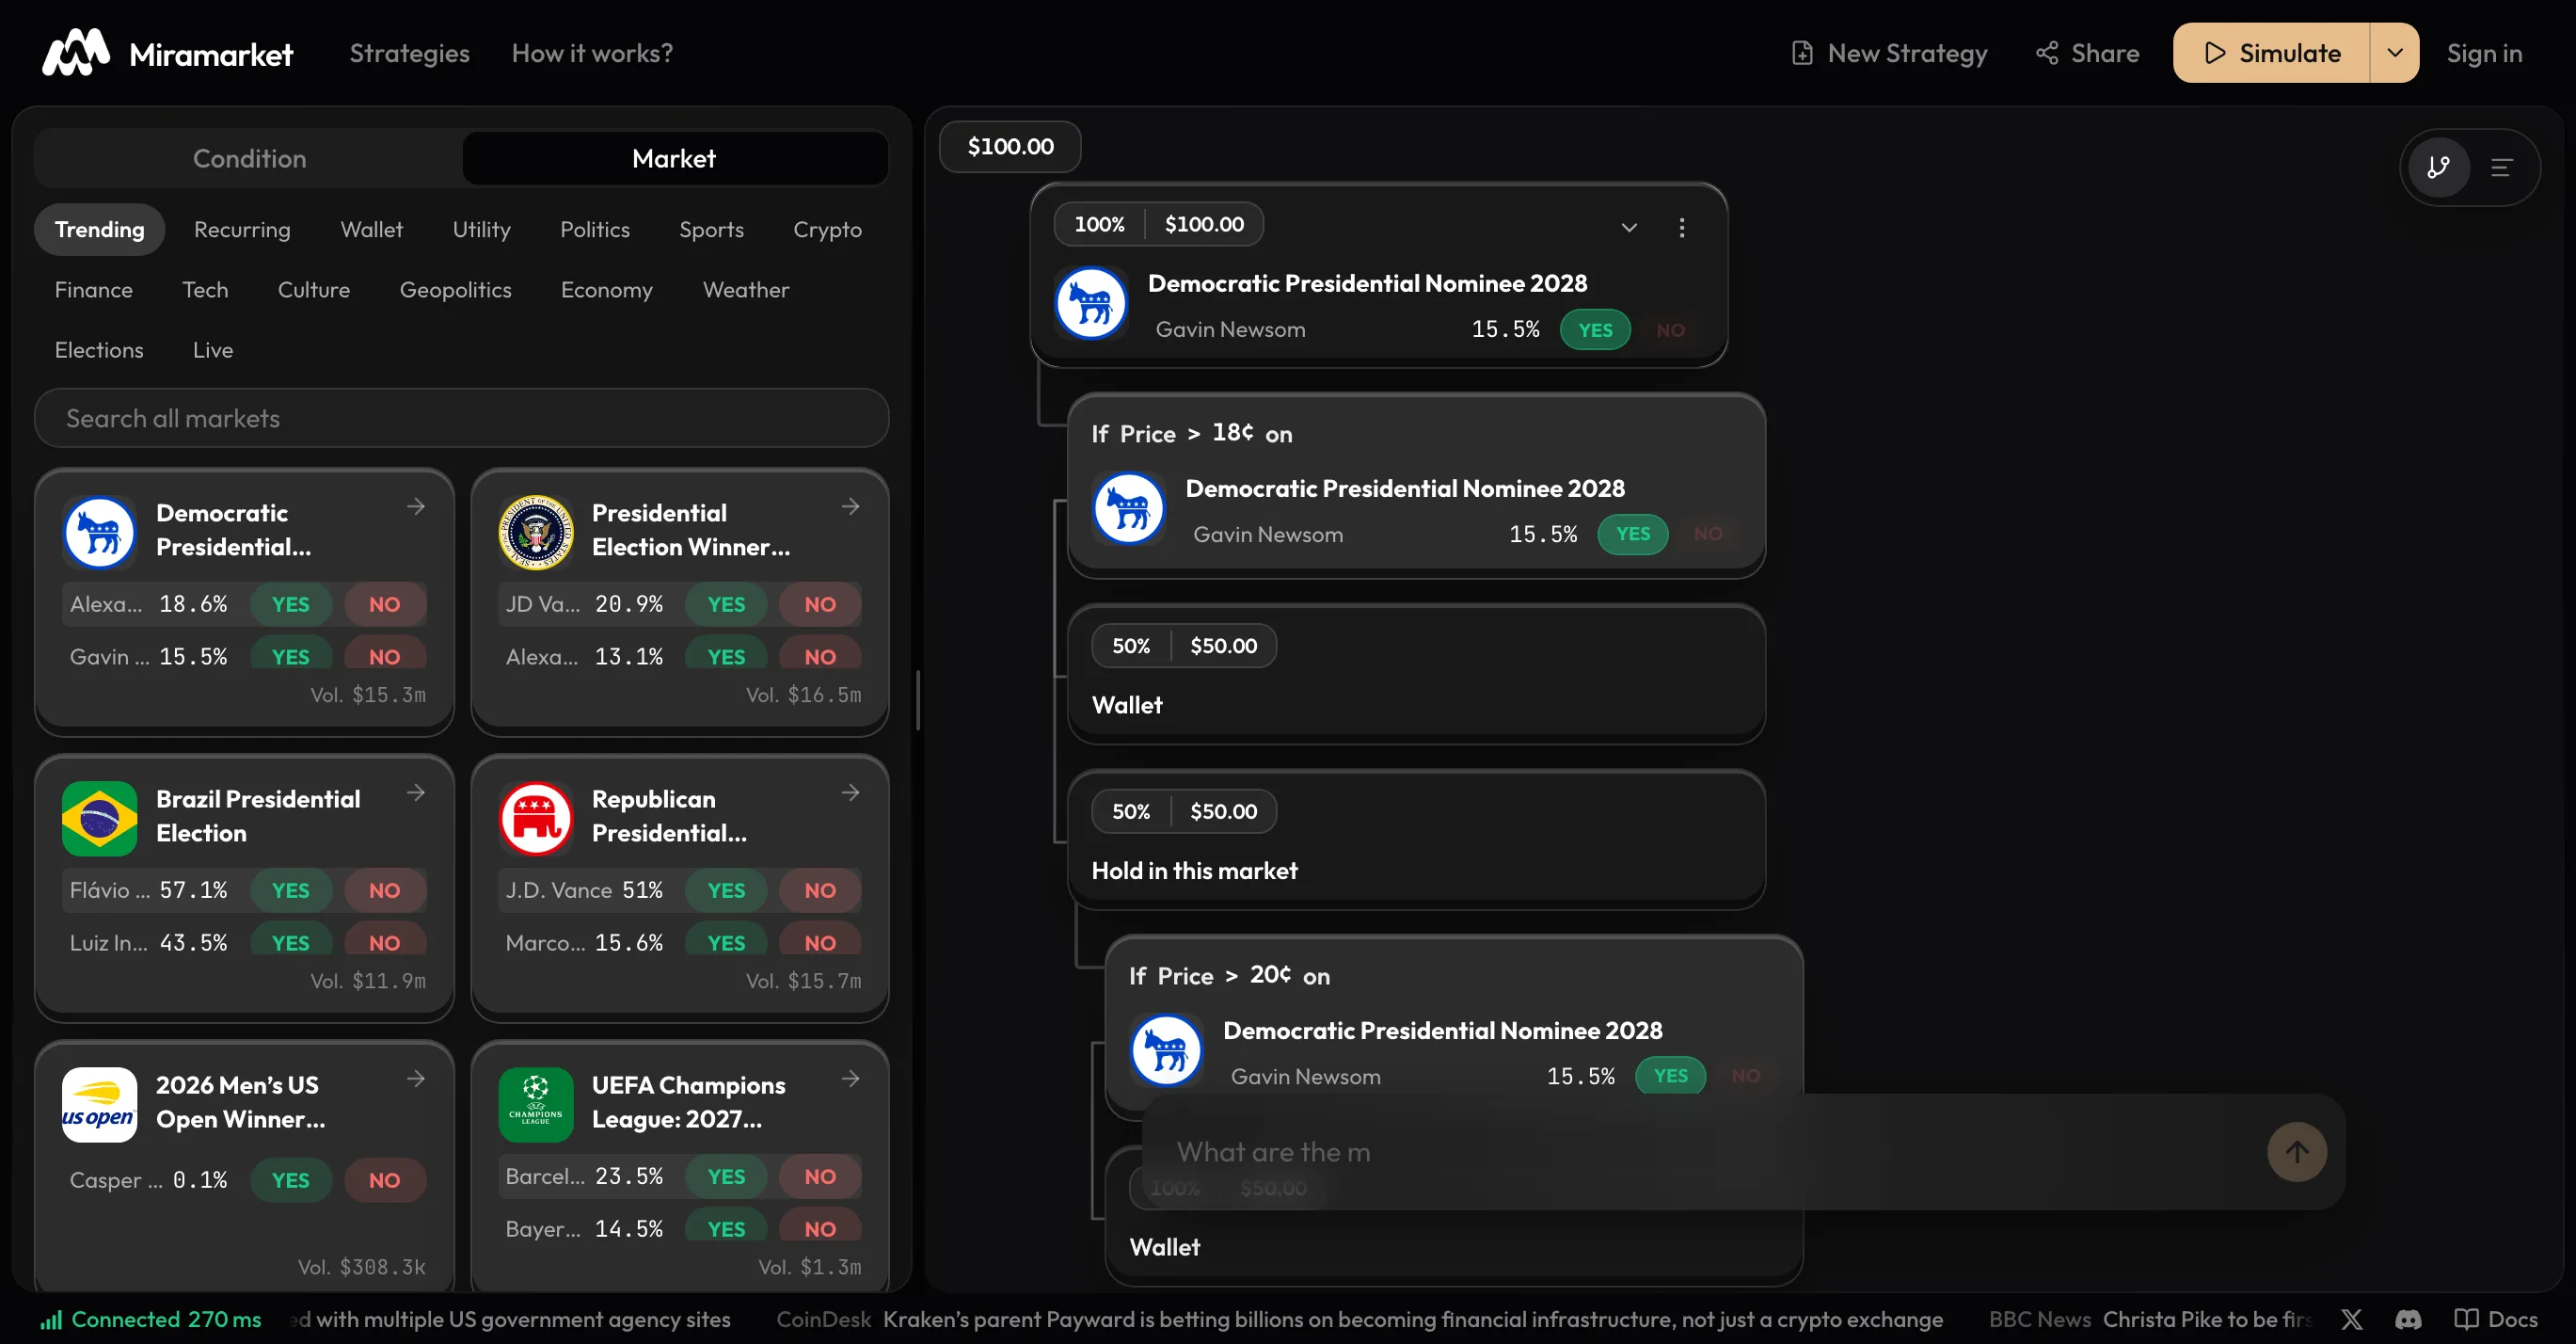Open How it works? nav link
This screenshot has height=1344, width=2576.
click(x=592, y=53)
